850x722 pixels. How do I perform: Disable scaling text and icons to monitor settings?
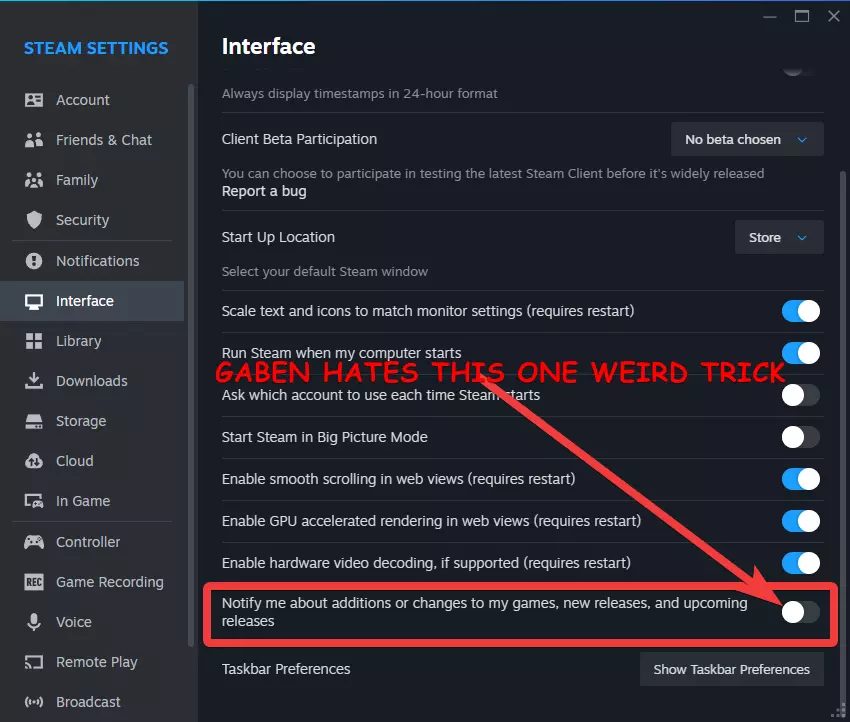click(801, 311)
